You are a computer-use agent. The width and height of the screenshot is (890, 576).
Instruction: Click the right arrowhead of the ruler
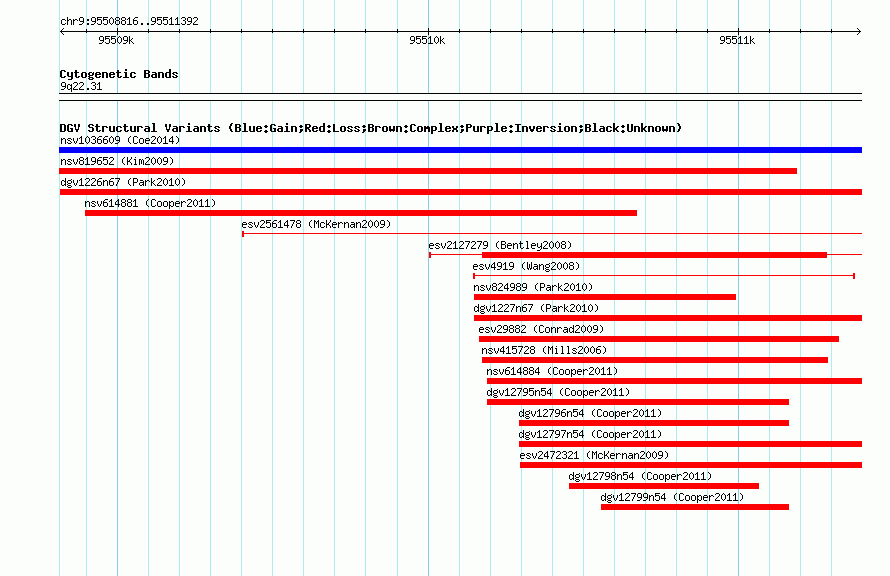coord(859,31)
